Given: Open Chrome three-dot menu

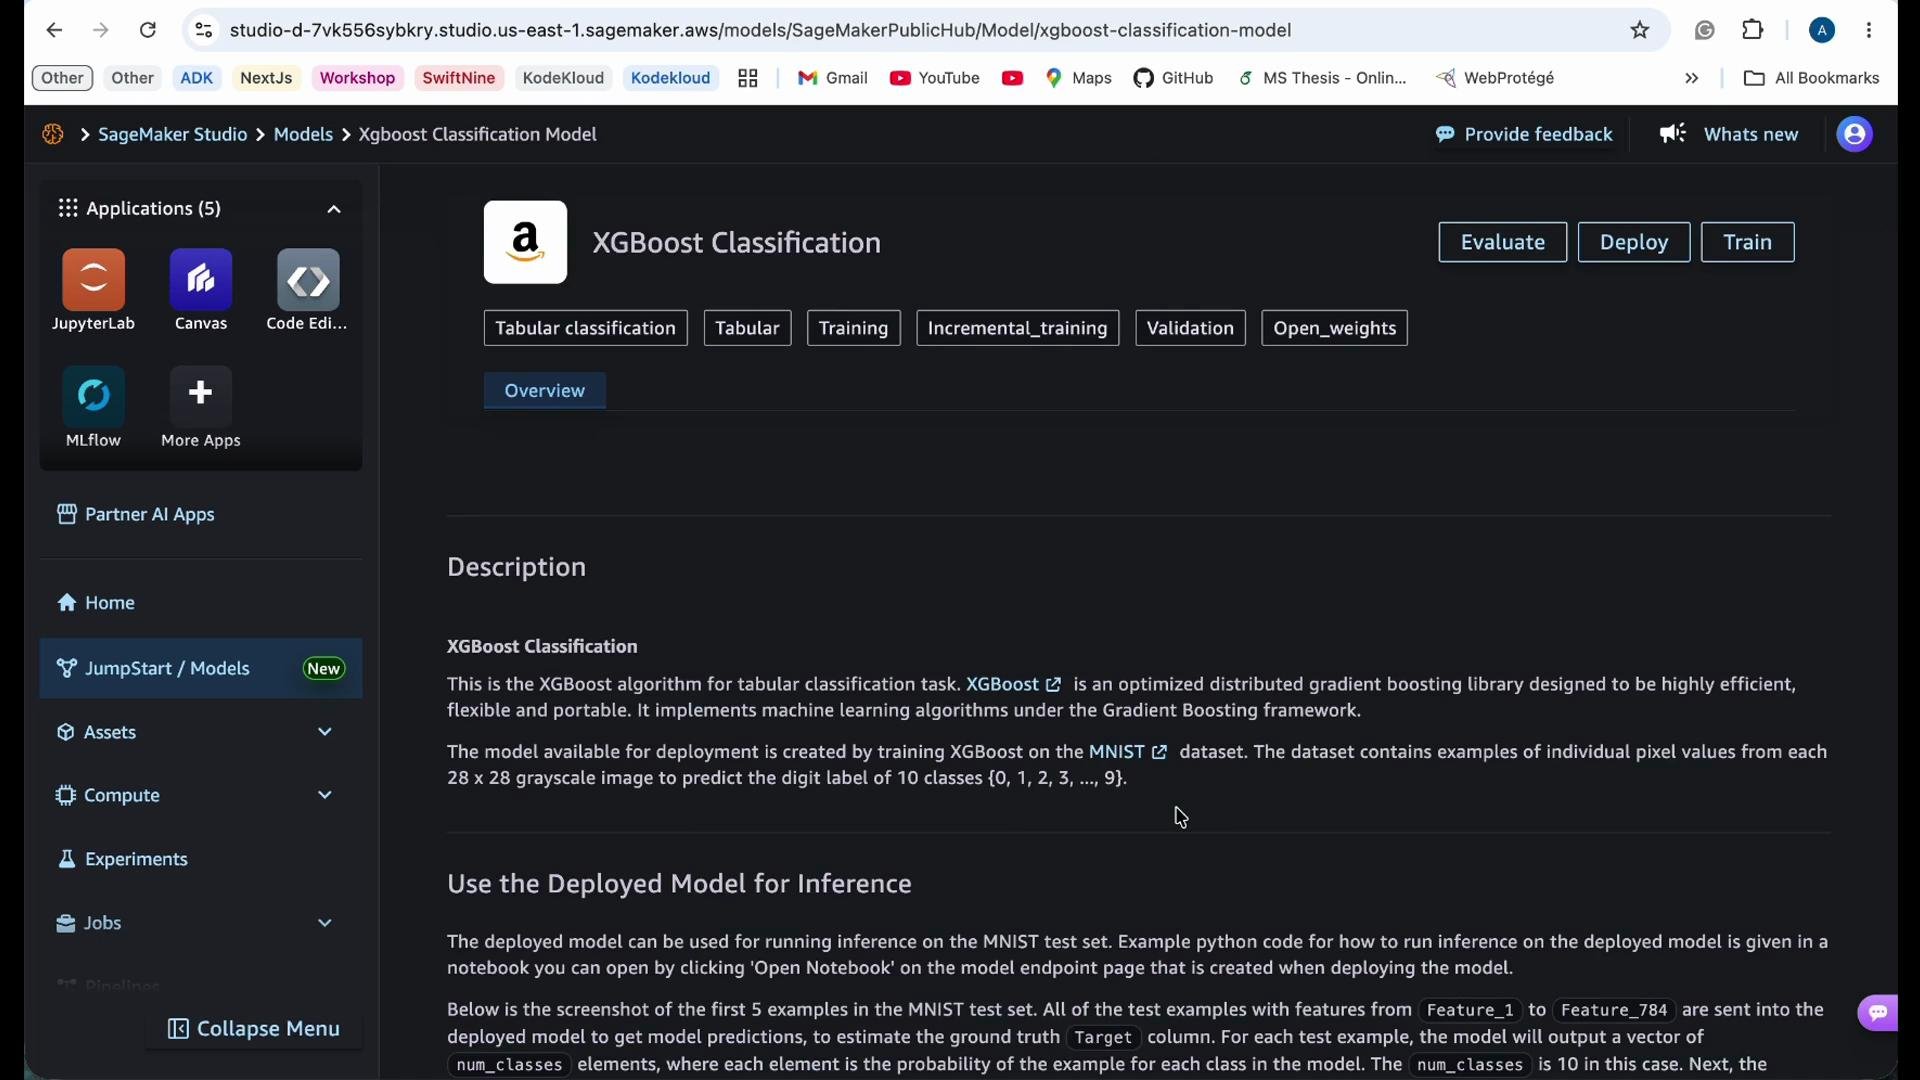Looking at the screenshot, I should coord(1869,30).
